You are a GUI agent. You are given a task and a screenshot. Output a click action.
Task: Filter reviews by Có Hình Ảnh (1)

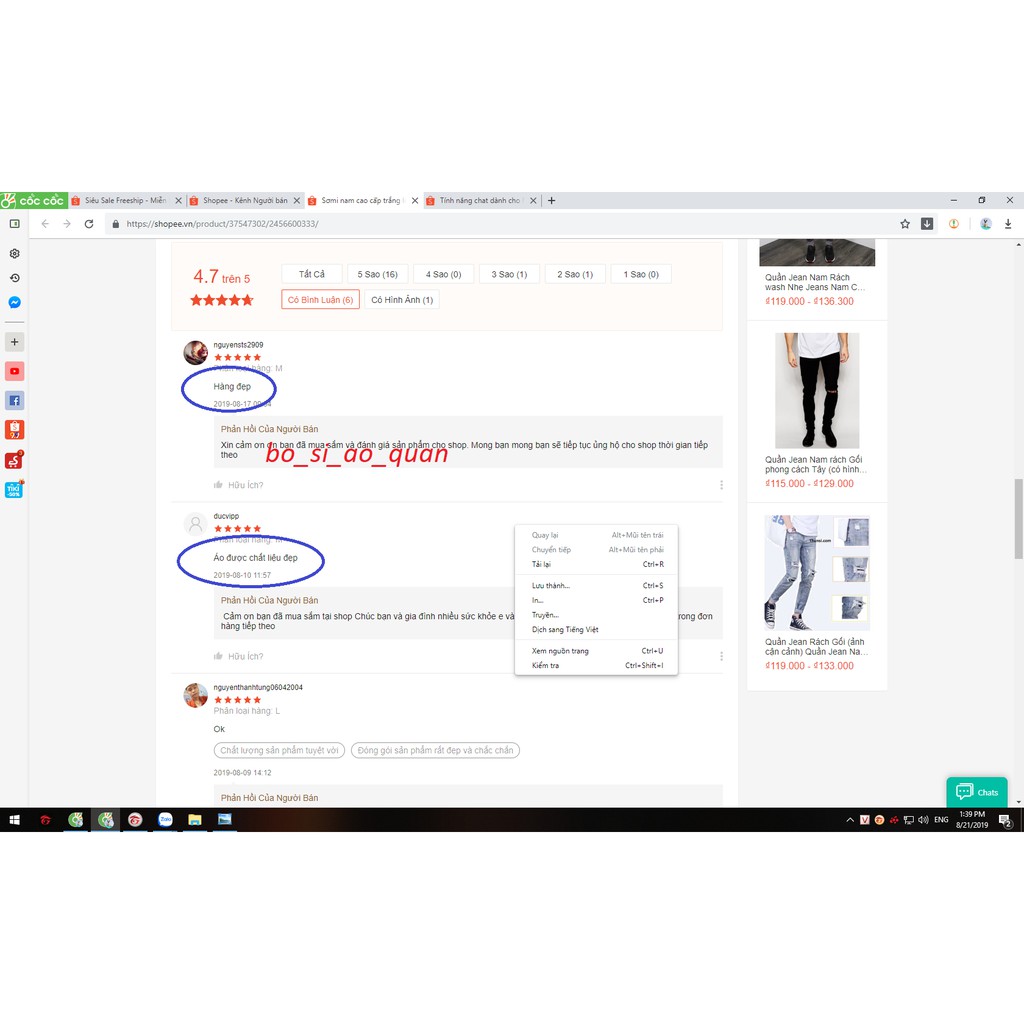click(x=401, y=299)
